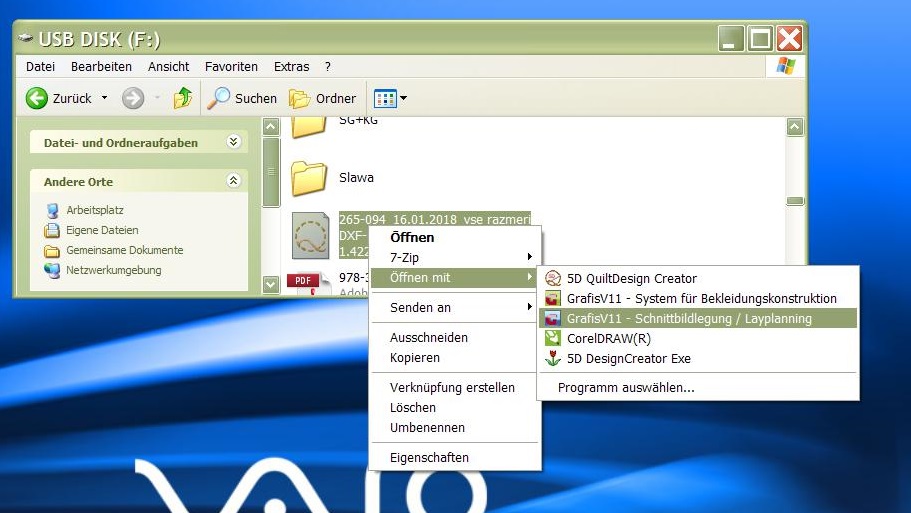Image resolution: width=911 pixels, height=513 pixels.
Task: Select the Slawa folder icon
Action: pyautogui.click(x=309, y=178)
